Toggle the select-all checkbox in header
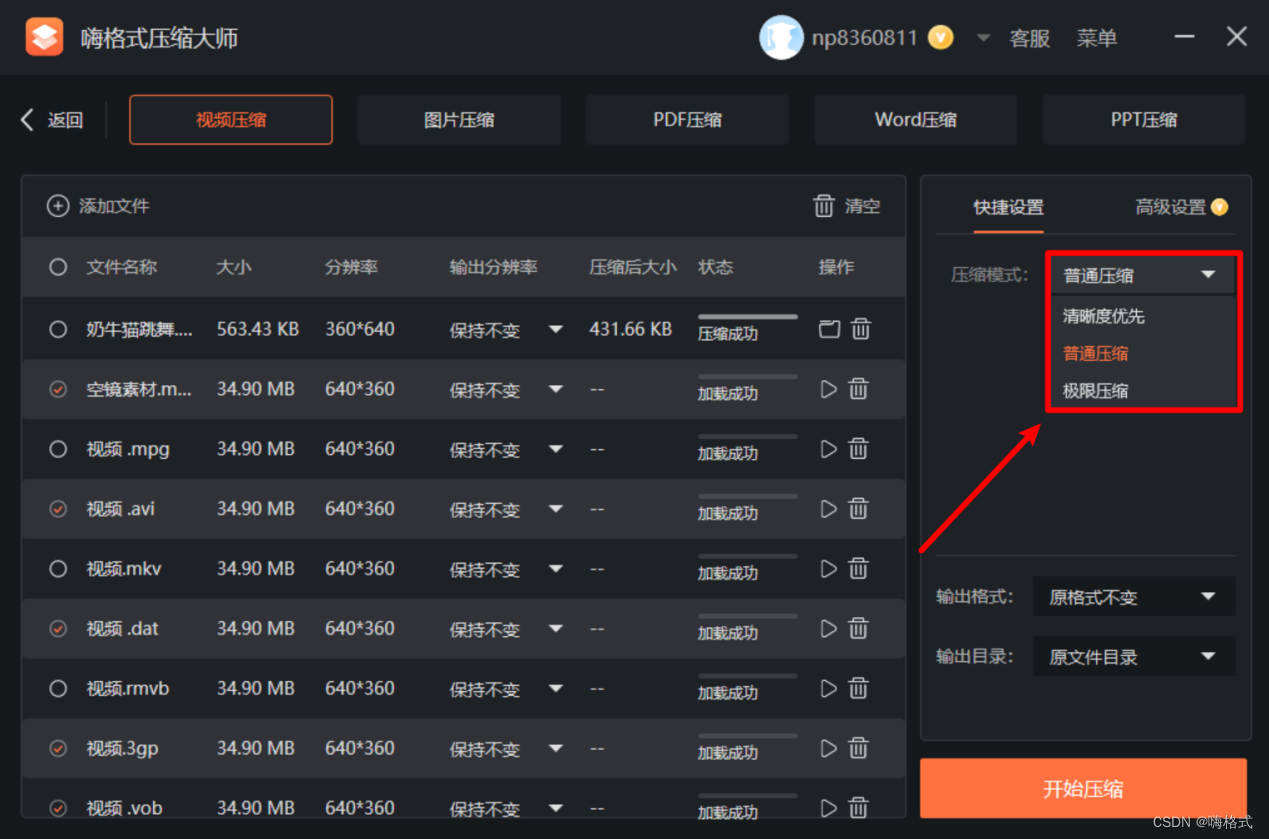This screenshot has width=1269, height=839. click(x=58, y=267)
